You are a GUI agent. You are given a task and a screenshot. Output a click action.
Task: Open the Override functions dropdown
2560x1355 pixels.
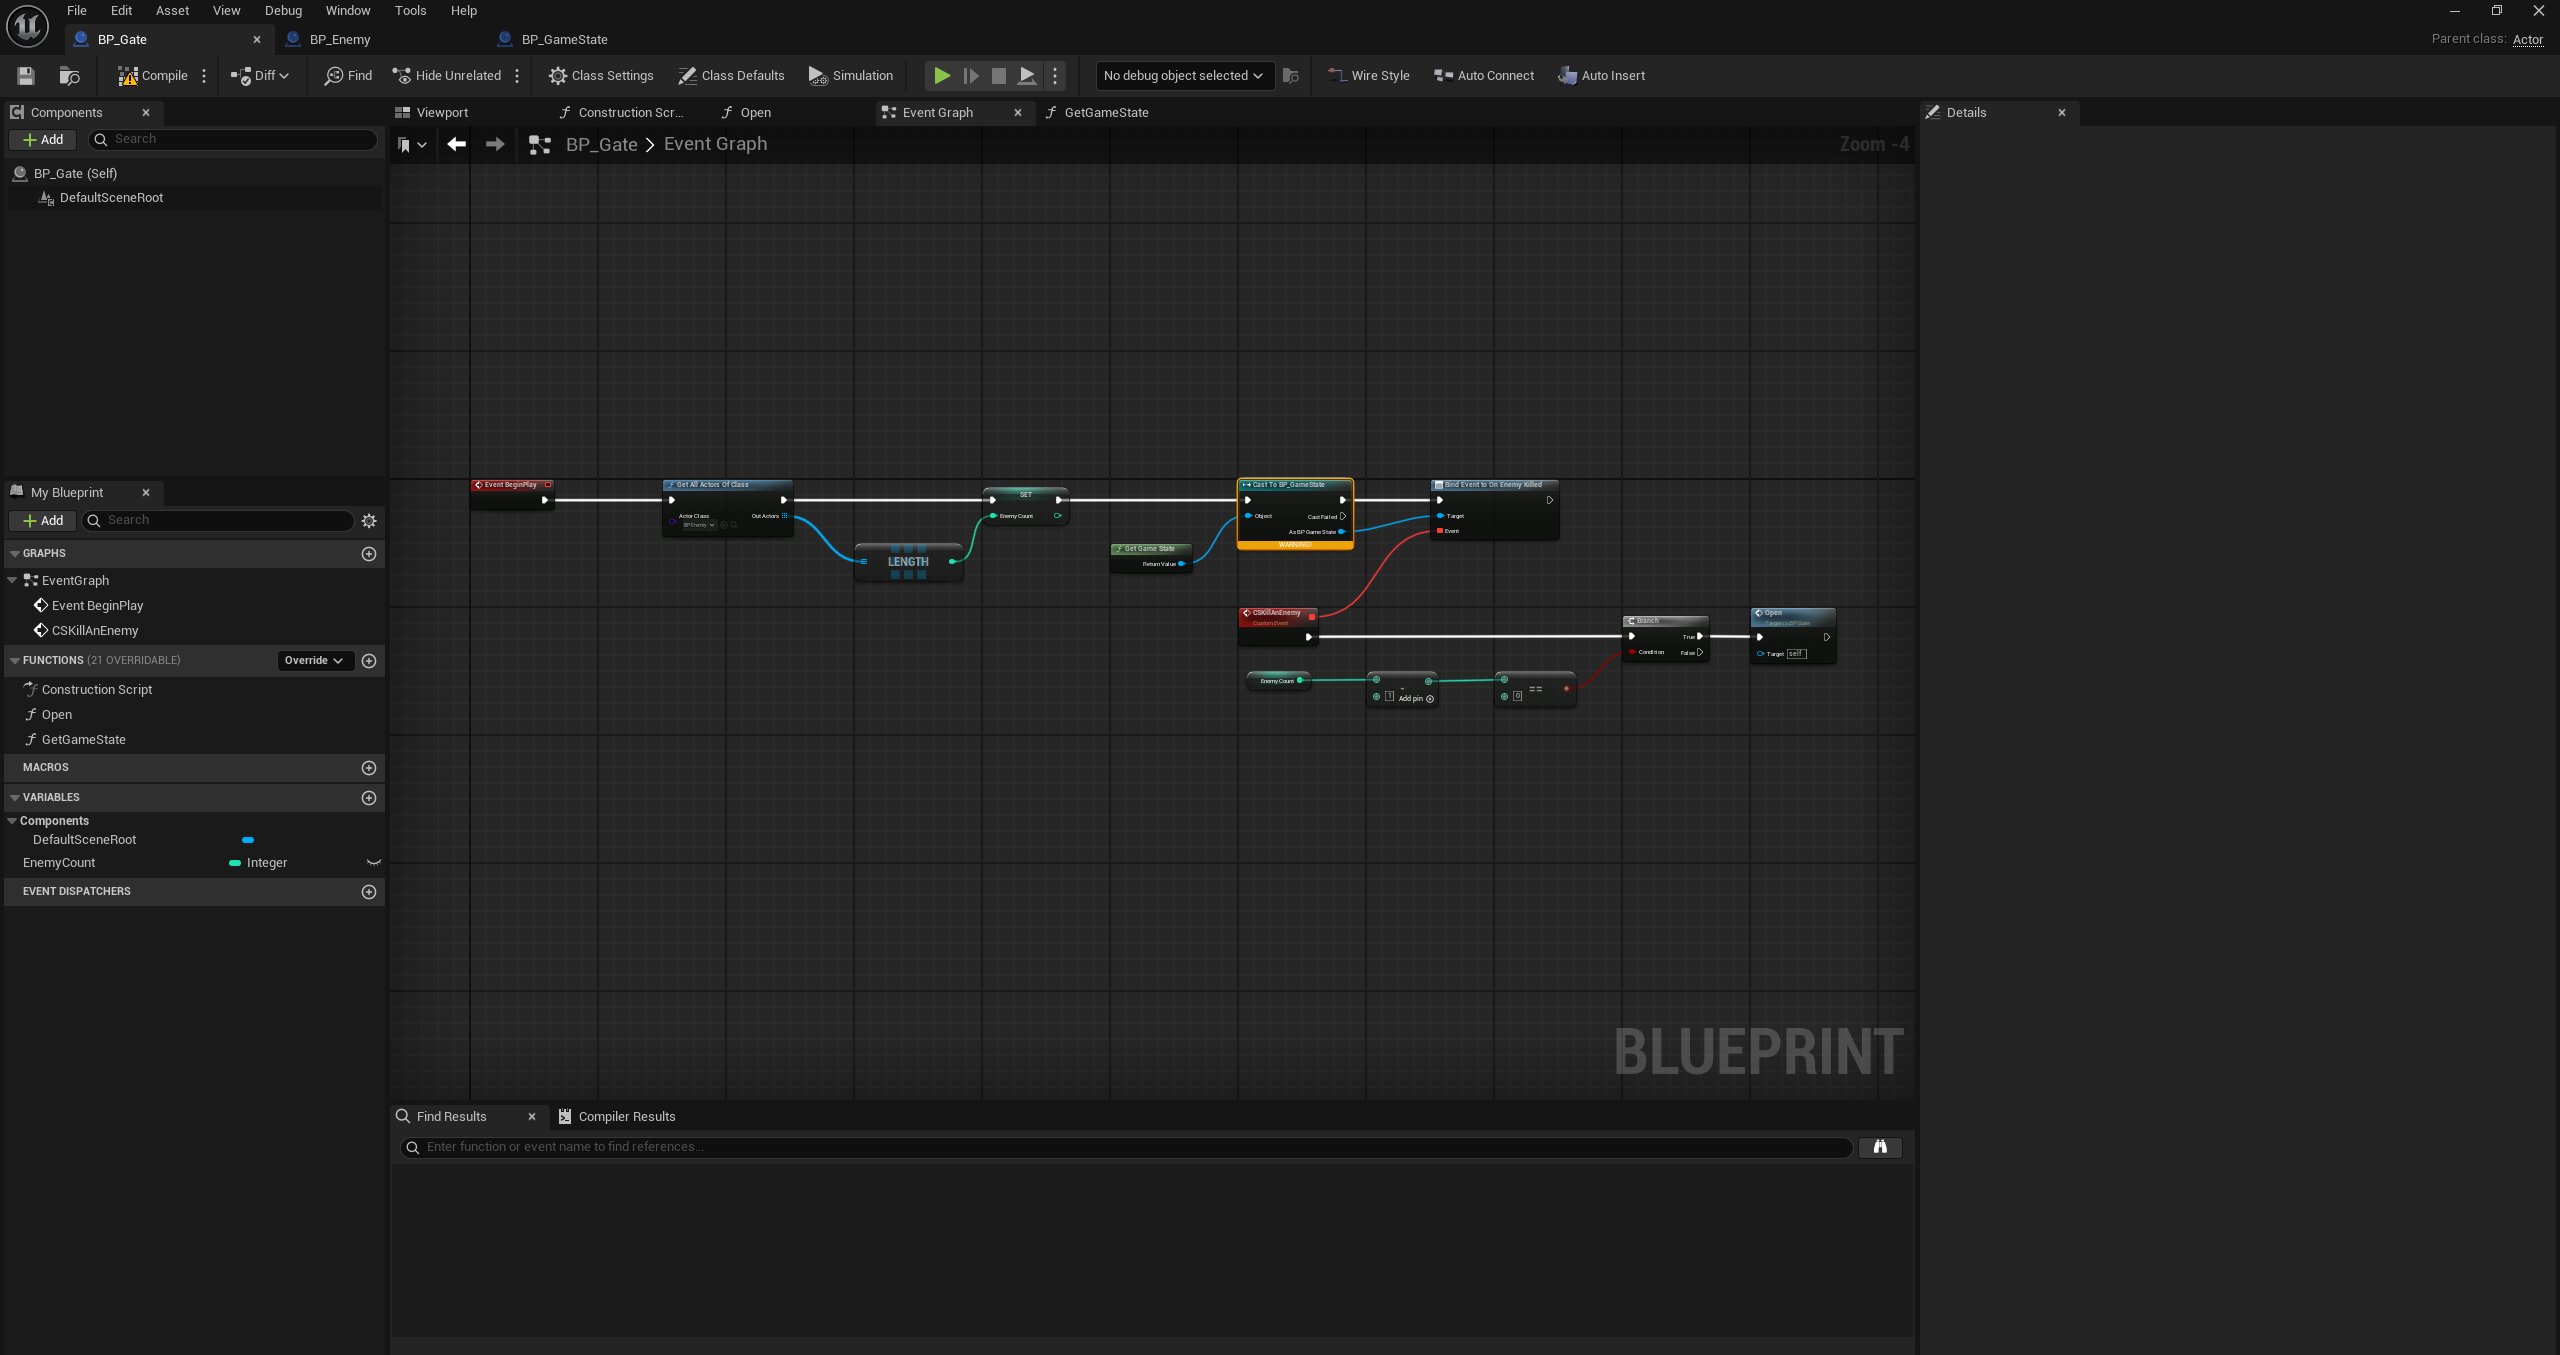click(314, 661)
